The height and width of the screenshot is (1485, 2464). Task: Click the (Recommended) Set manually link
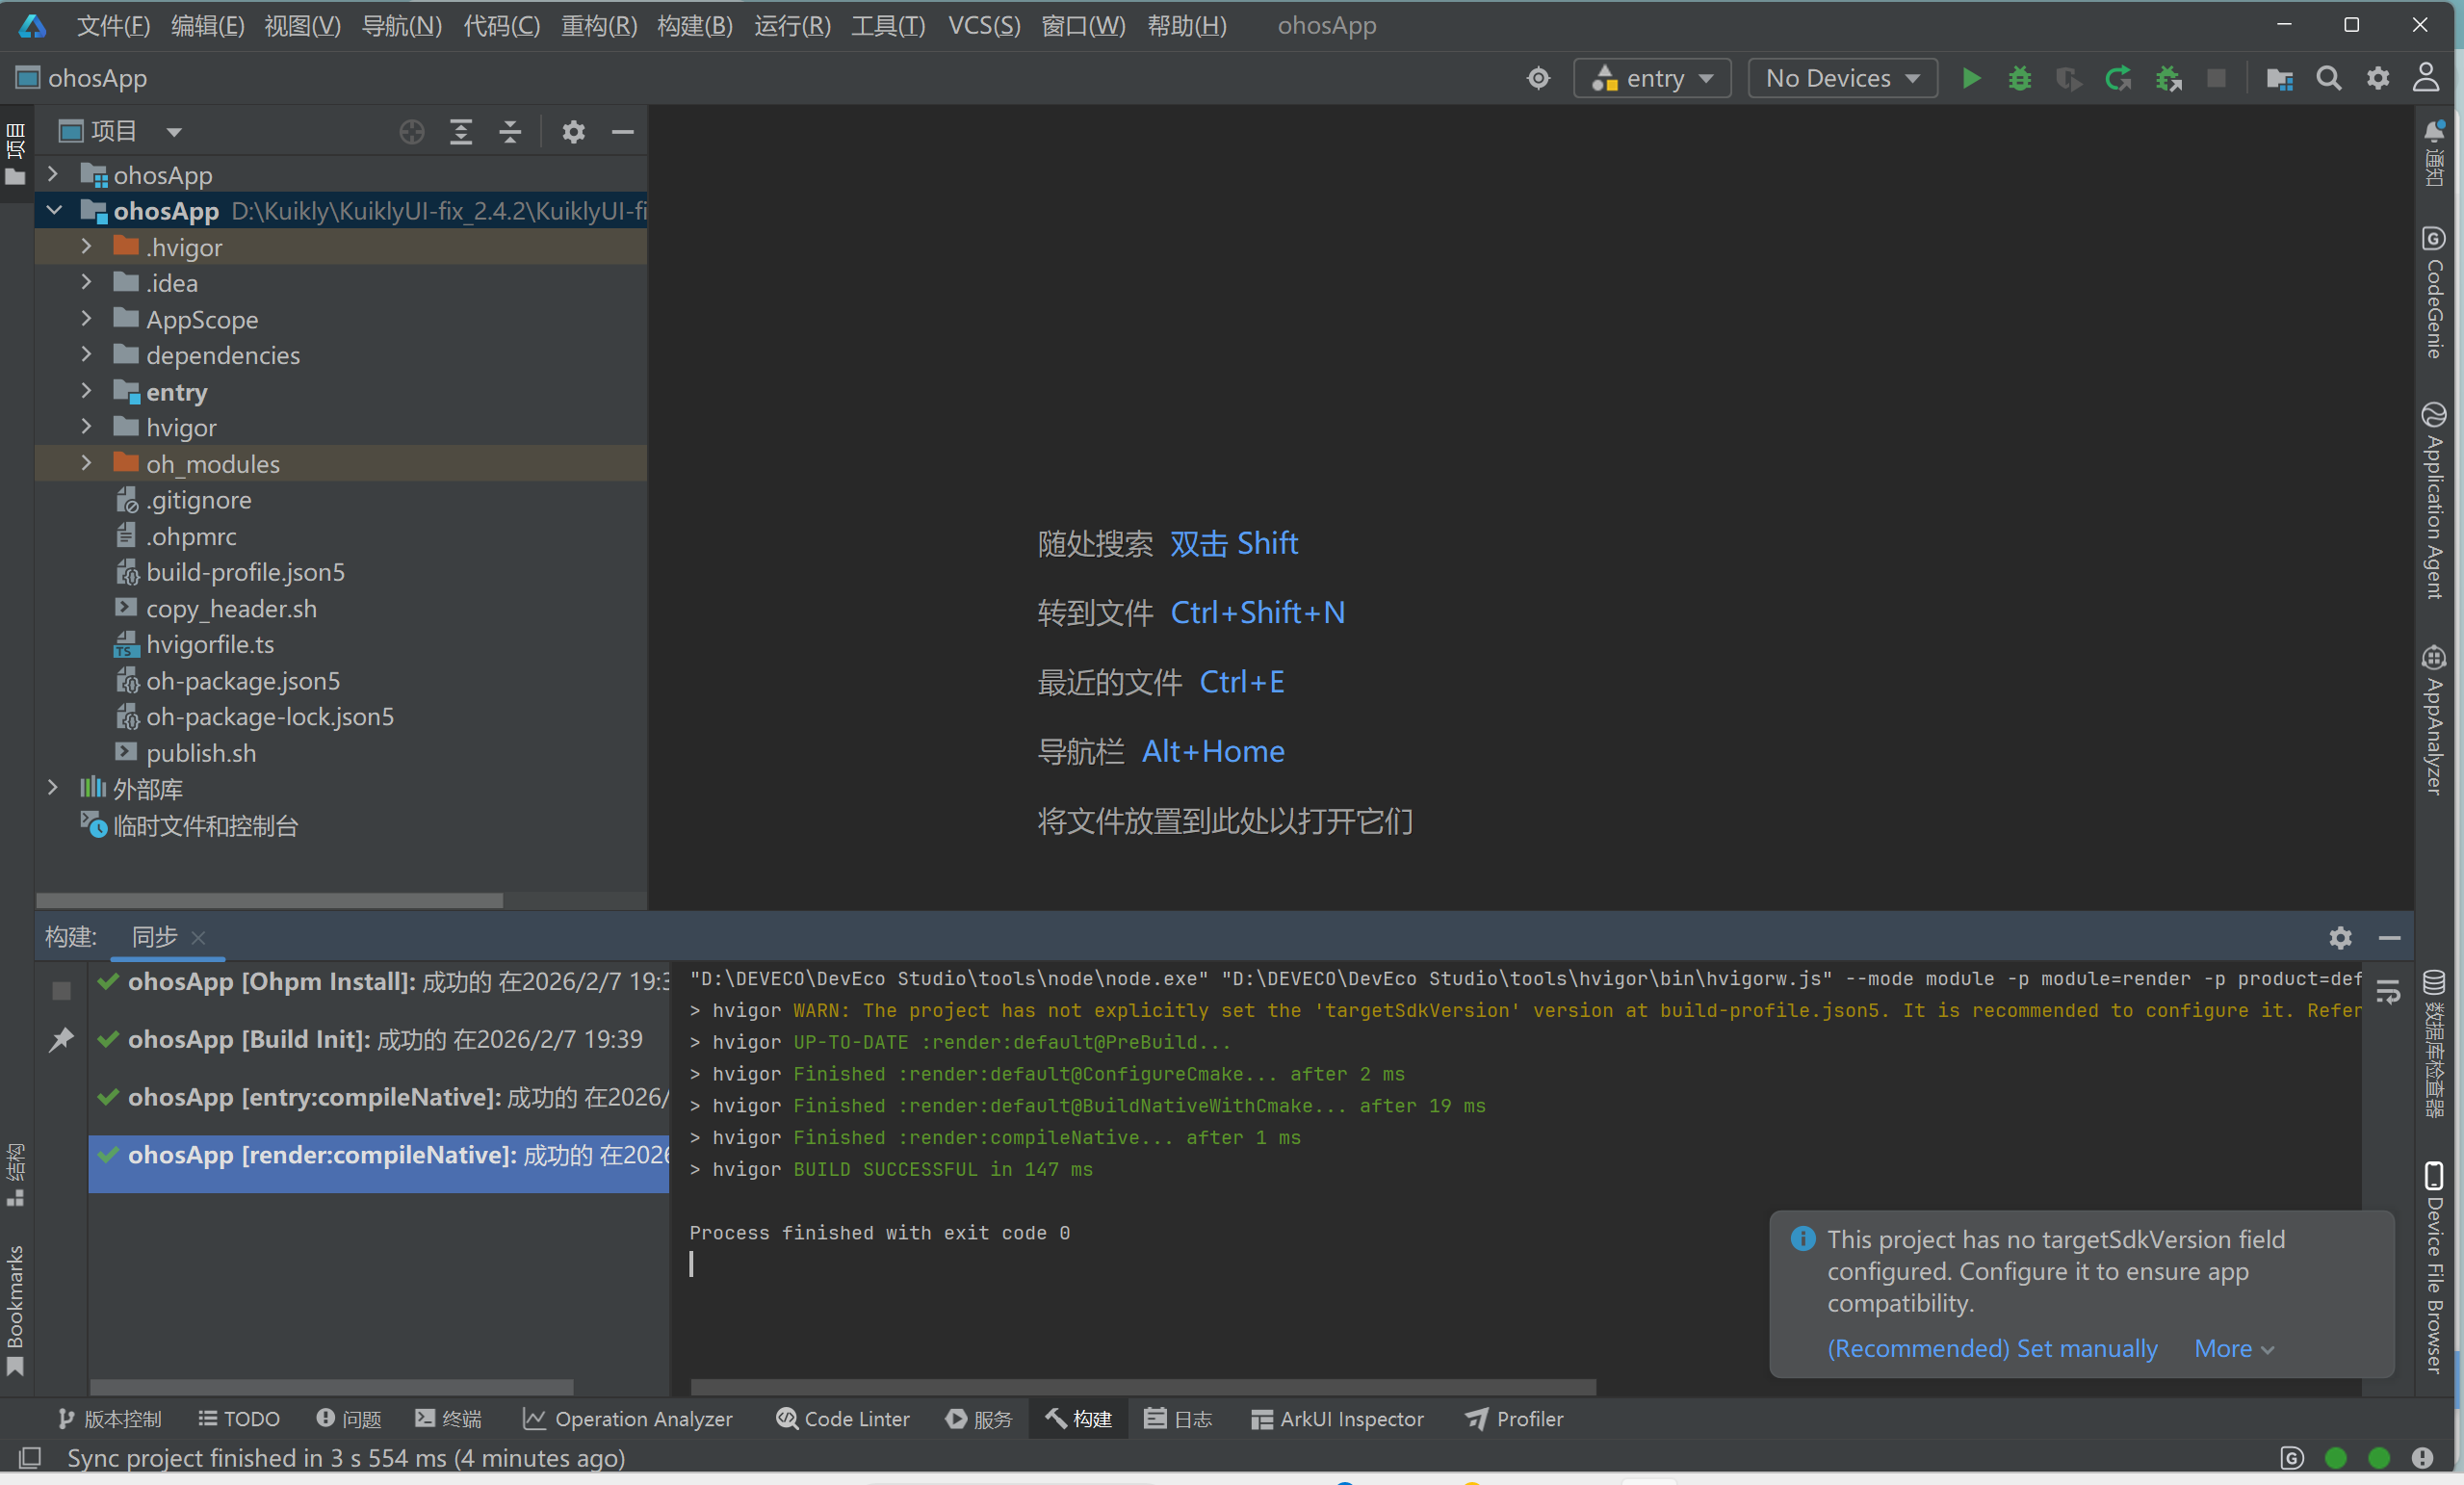click(1992, 1348)
